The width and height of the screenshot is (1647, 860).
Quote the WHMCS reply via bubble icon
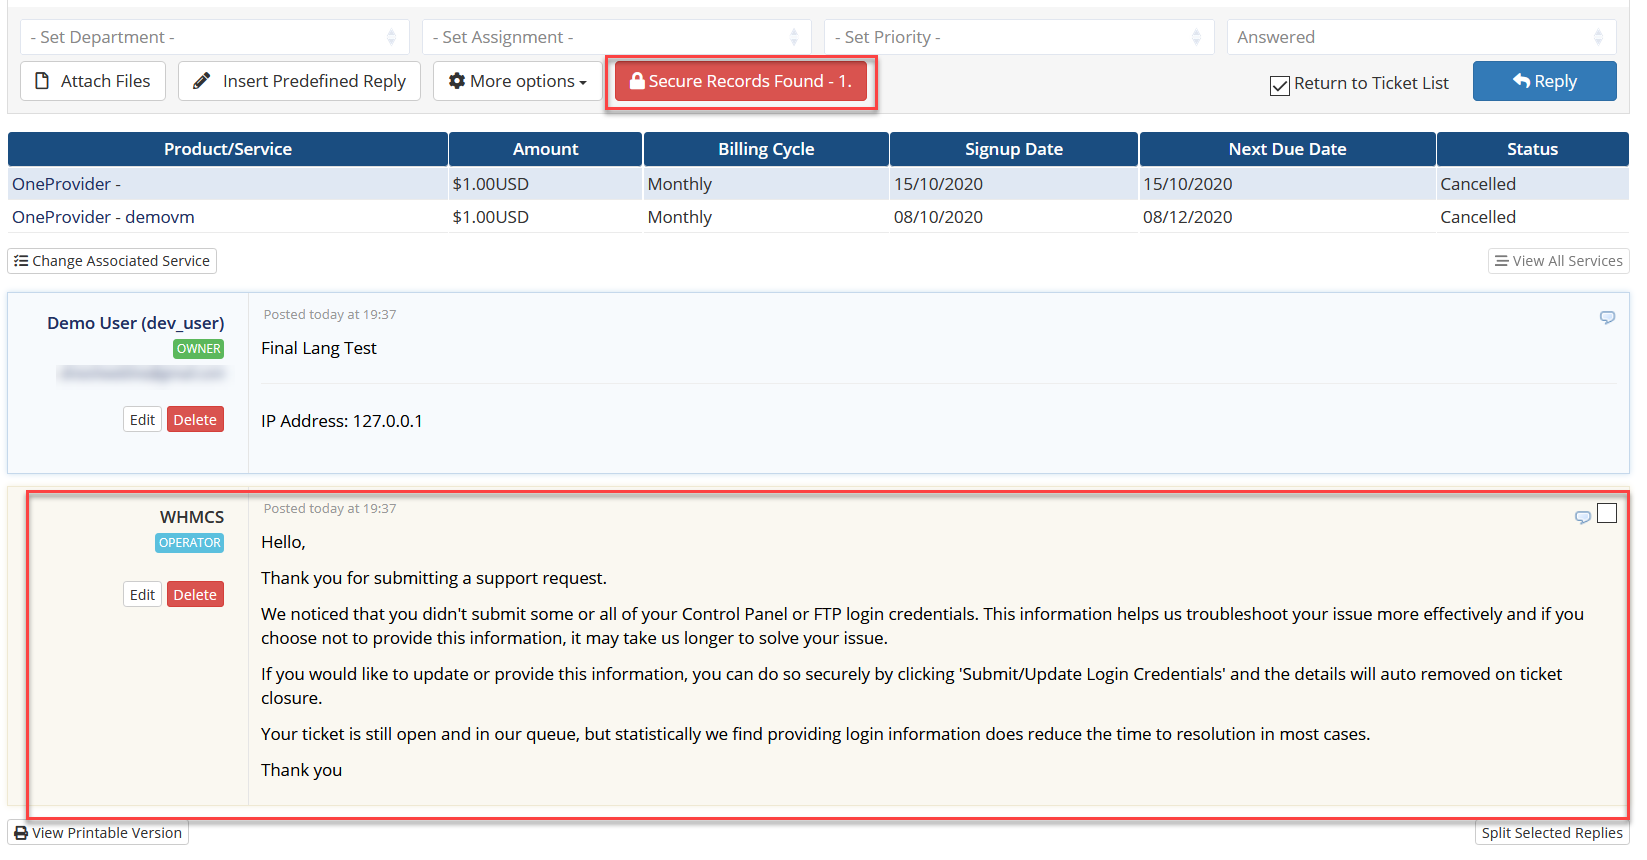pos(1583,517)
